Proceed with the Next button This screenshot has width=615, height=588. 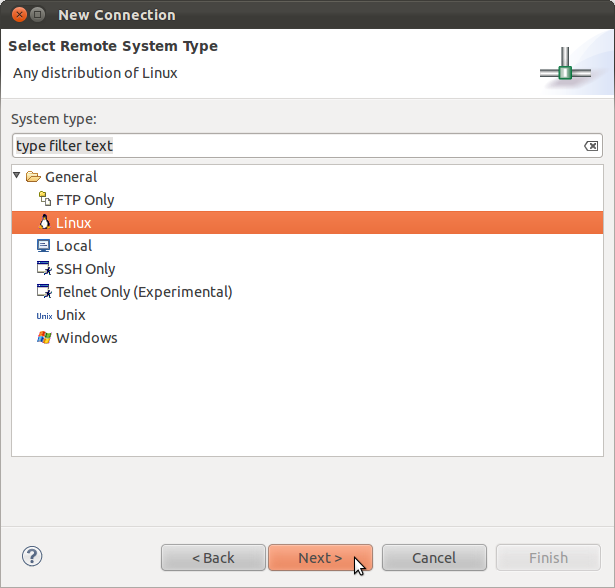tap(320, 557)
